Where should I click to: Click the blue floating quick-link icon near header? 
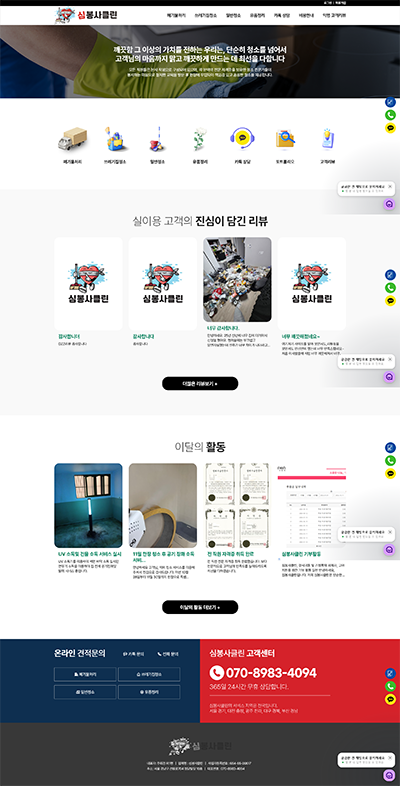390,102
